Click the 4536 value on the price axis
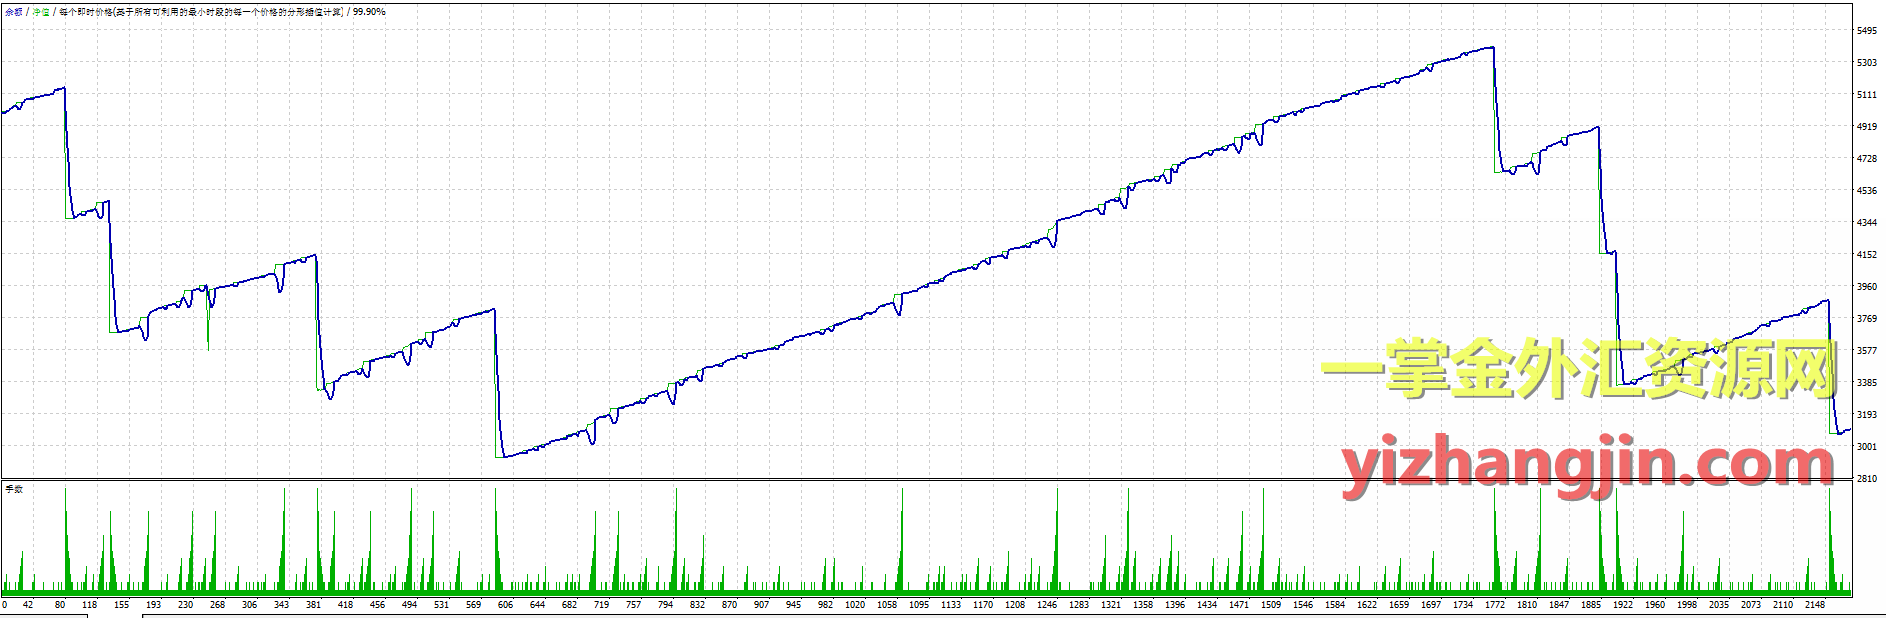Viewport: 1886px width, 618px height. [x=1867, y=191]
